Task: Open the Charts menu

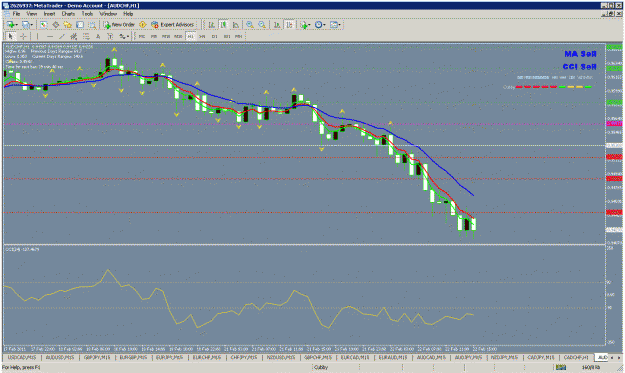Action: pyautogui.click(x=68, y=14)
